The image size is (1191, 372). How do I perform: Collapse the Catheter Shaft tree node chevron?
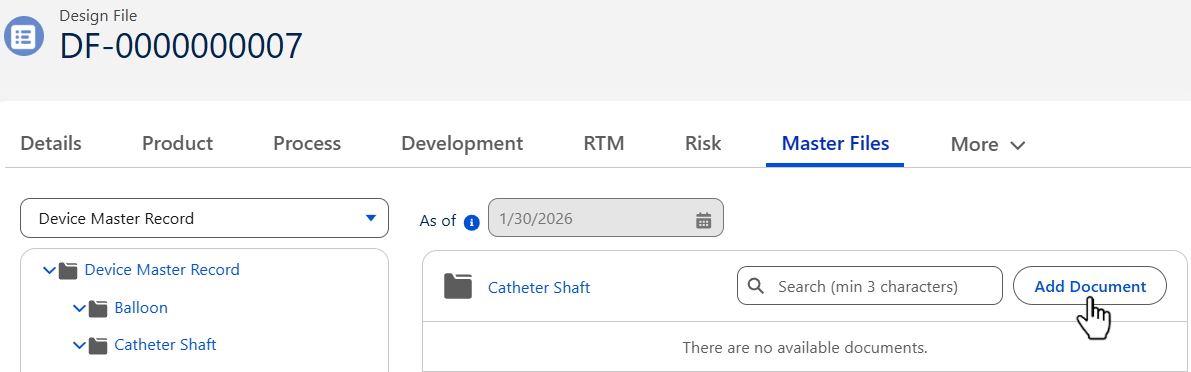tap(79, 345)
